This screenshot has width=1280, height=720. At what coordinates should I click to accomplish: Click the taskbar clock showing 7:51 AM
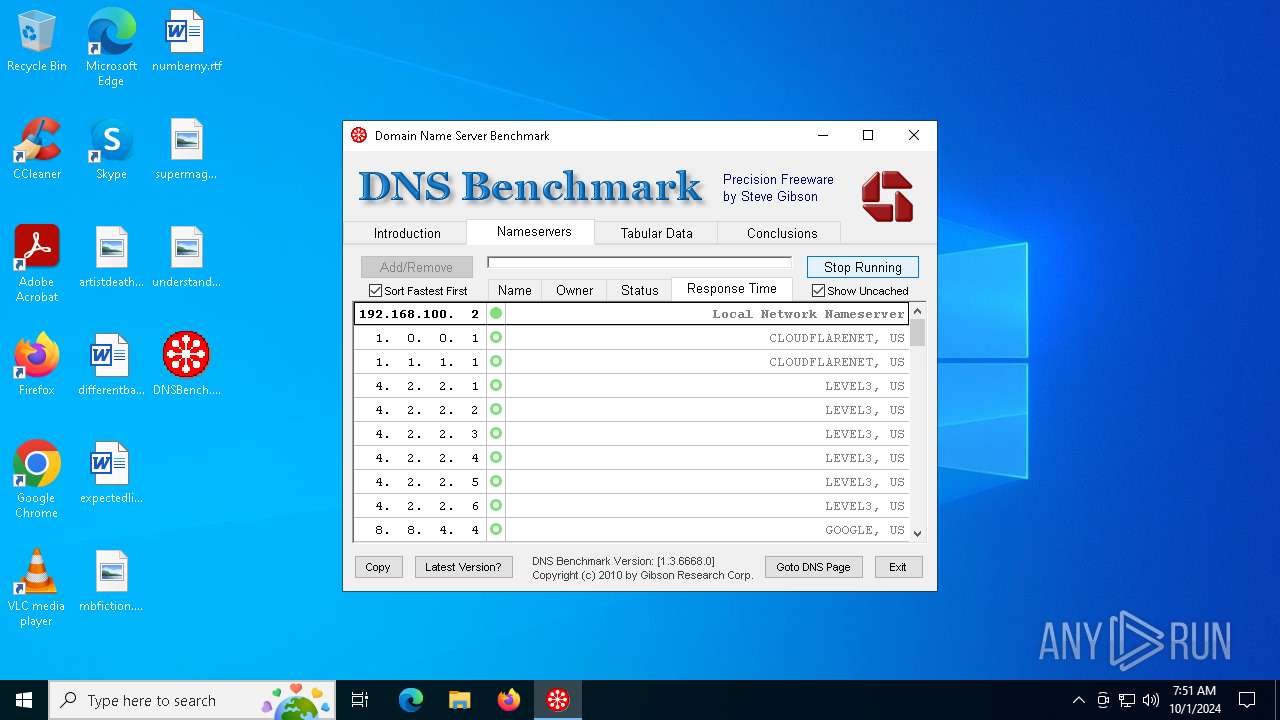coord(1195,700)
